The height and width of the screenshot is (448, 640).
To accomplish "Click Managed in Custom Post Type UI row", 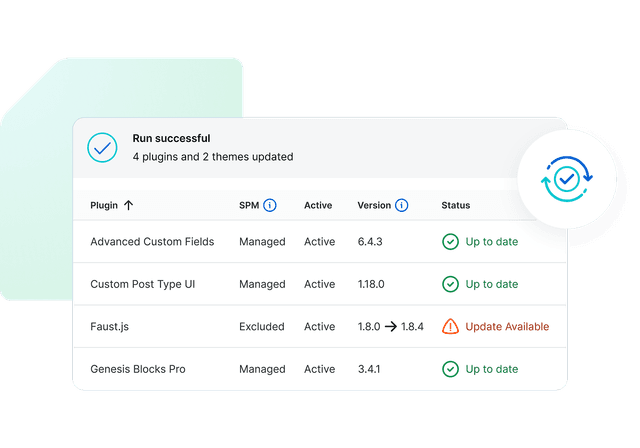I will coord(262,285).
